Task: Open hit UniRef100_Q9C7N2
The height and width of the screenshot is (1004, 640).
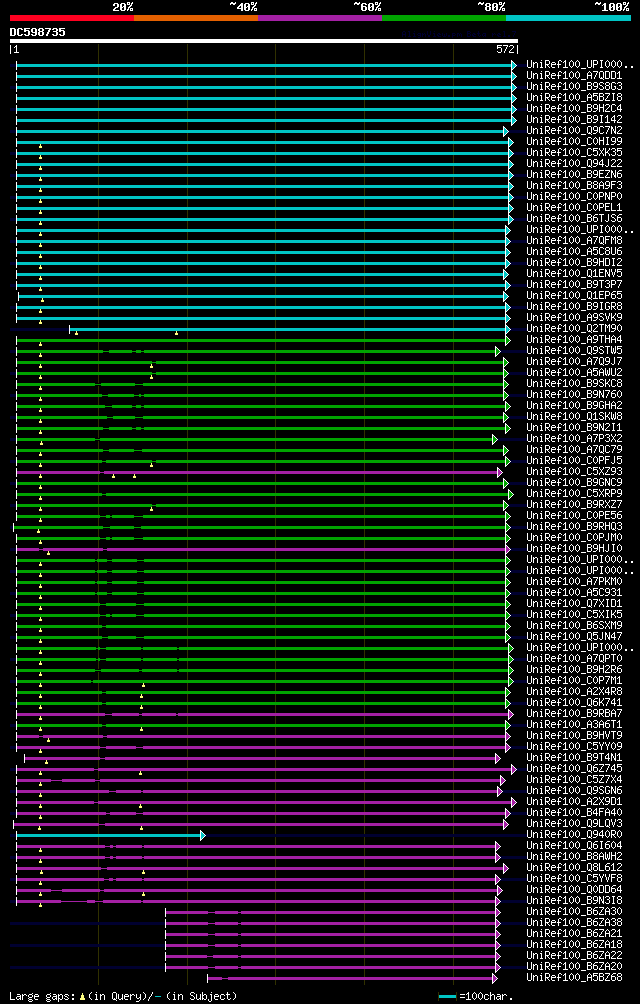Action: 574,131
